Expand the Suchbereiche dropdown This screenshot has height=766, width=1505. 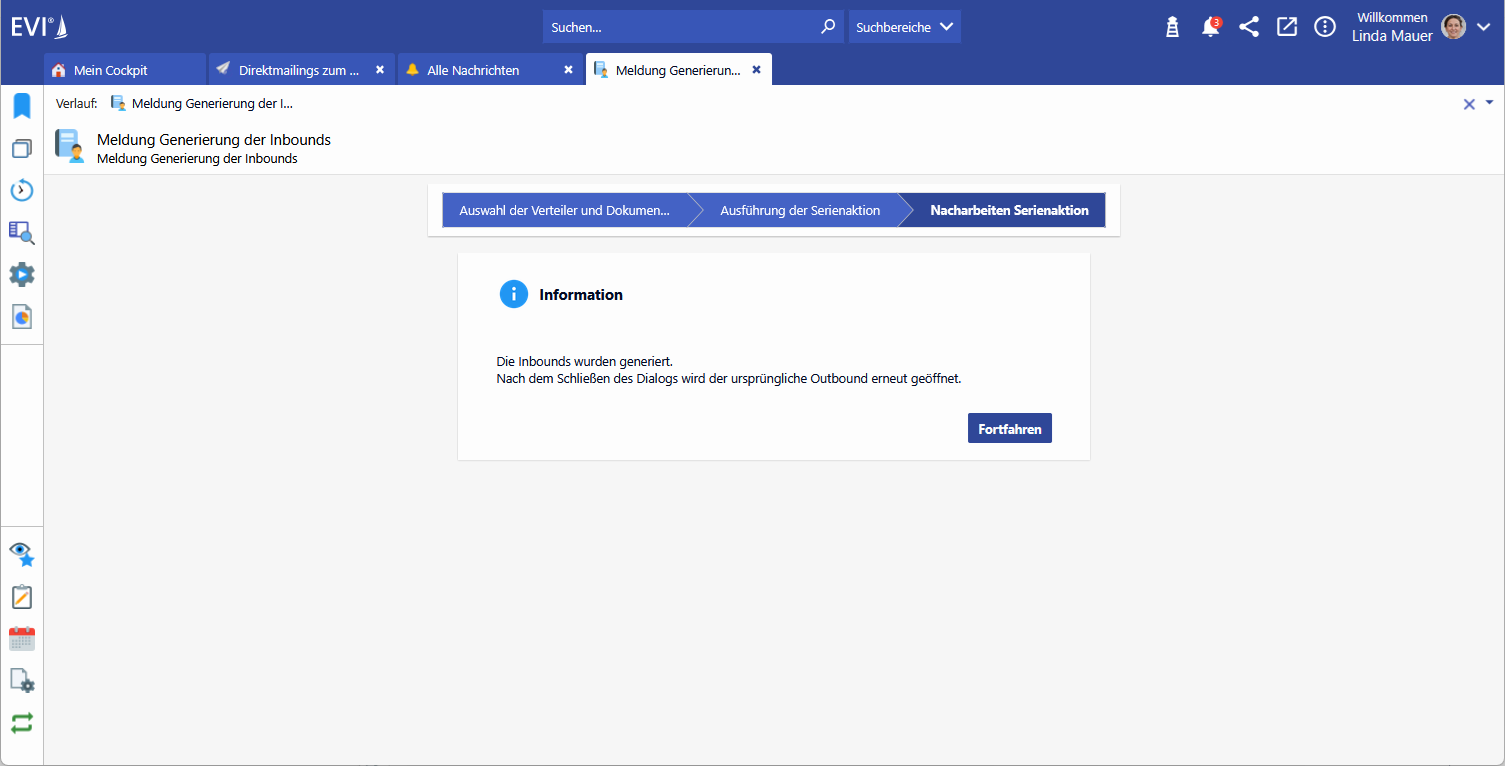click(x=904, y=27)
